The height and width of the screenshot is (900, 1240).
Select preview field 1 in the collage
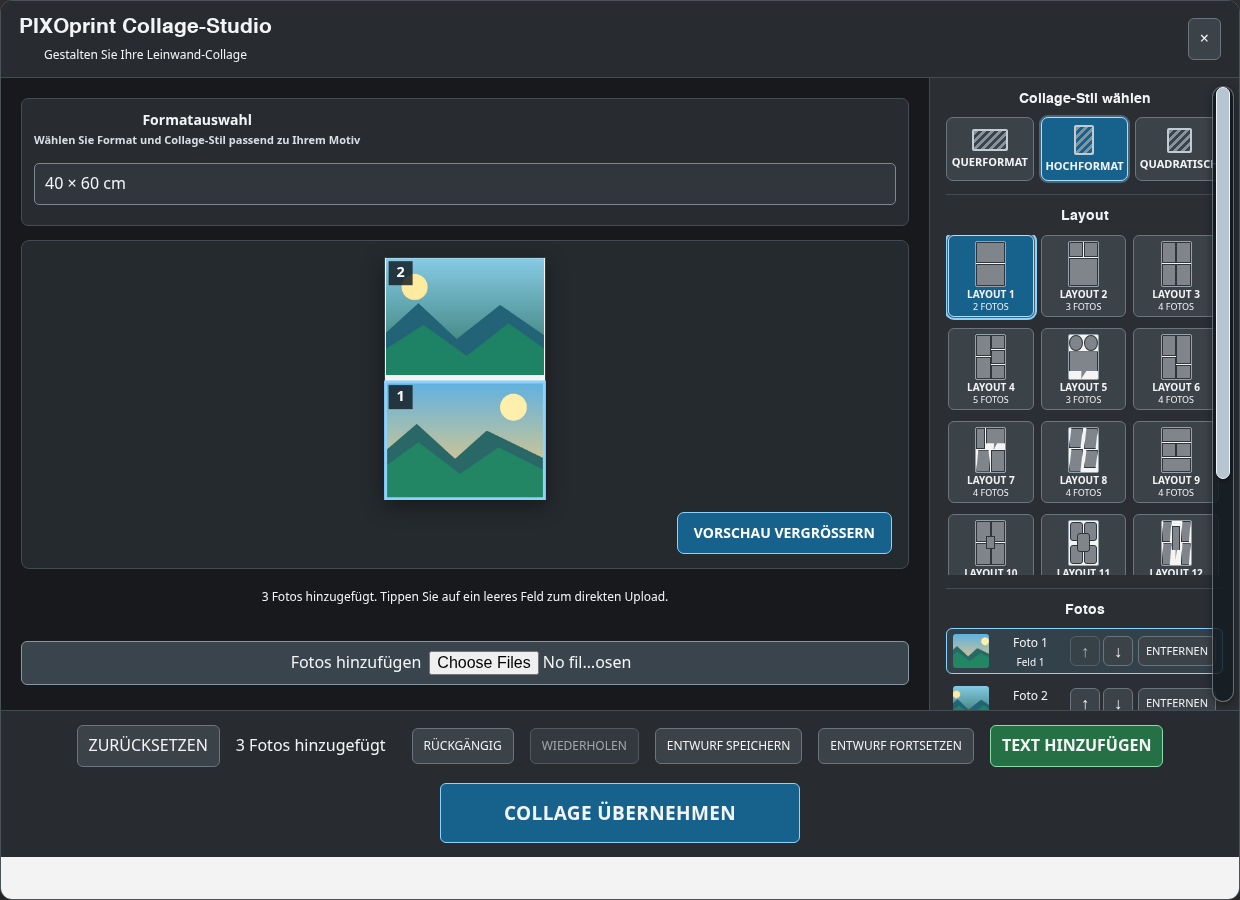click(x=465, y=440)
